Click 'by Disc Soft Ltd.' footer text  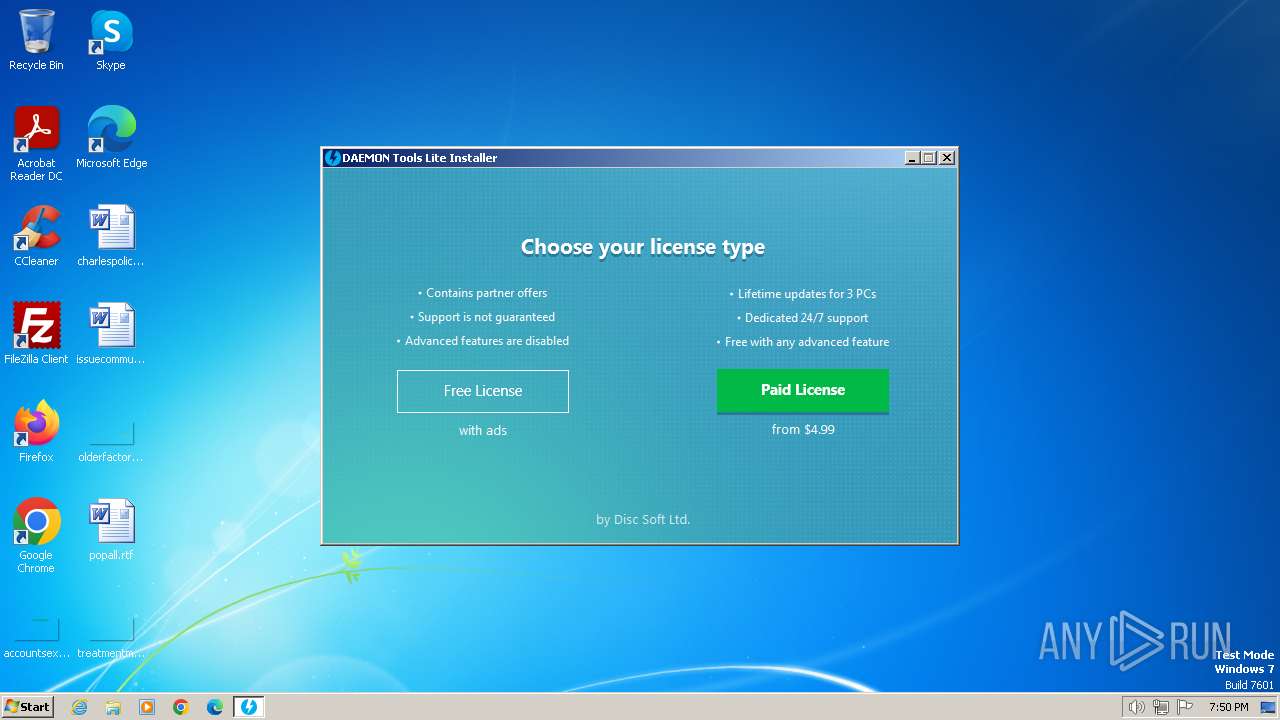tap(643, 520)
